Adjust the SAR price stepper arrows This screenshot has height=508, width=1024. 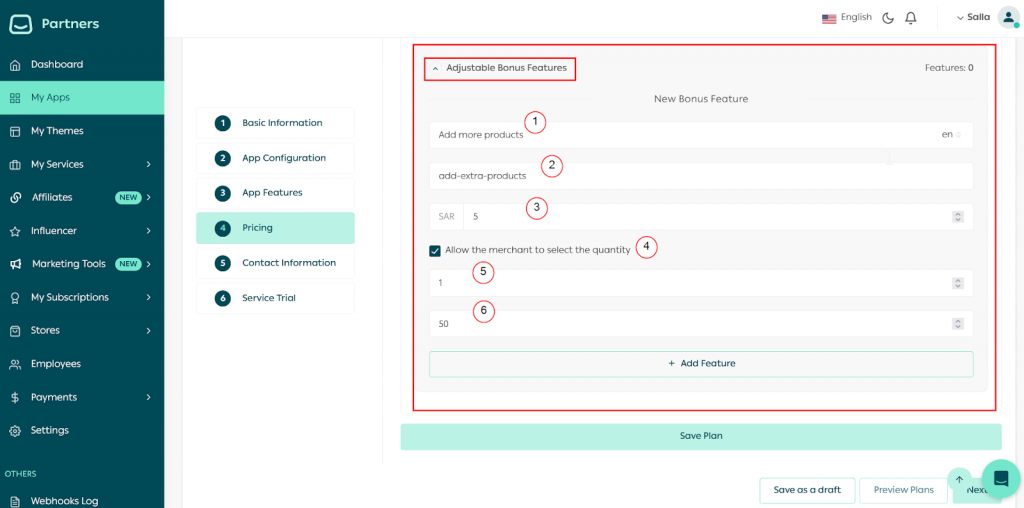[x=958, y=217]
